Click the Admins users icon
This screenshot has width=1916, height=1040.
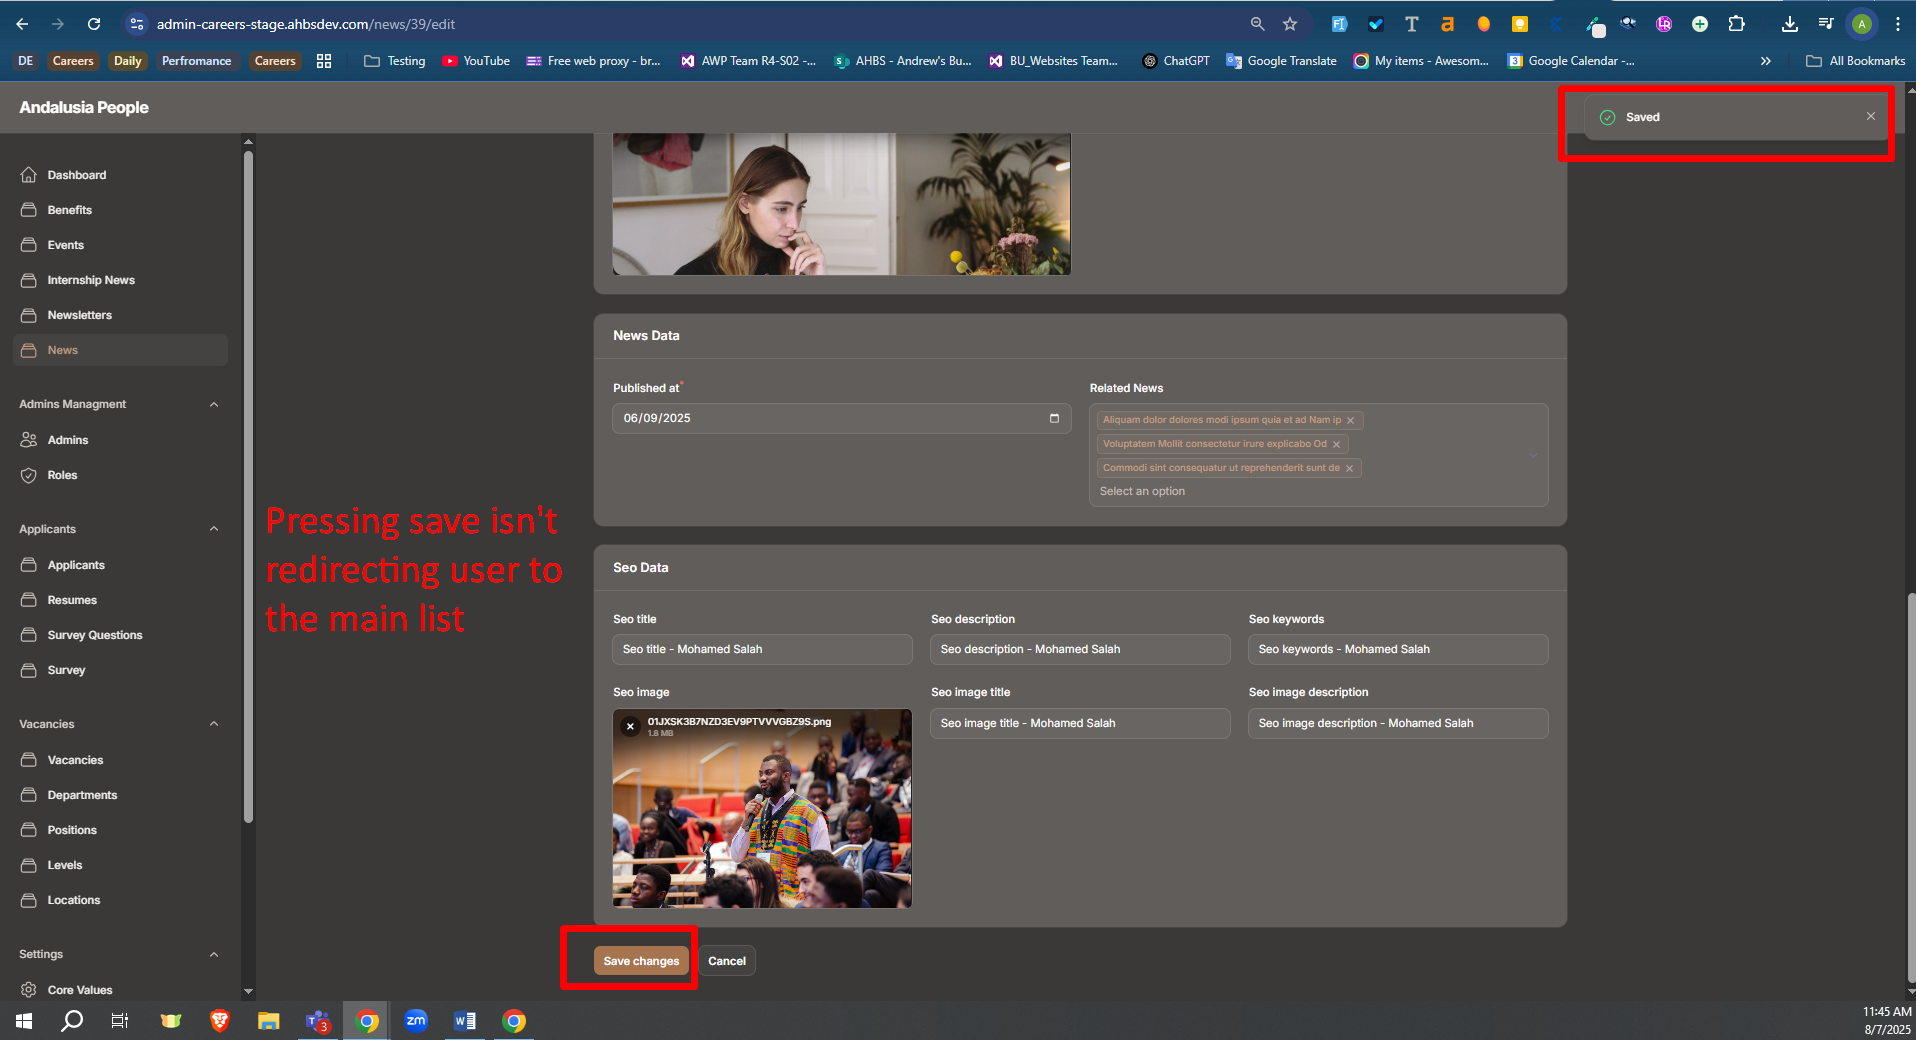(29, 440)
